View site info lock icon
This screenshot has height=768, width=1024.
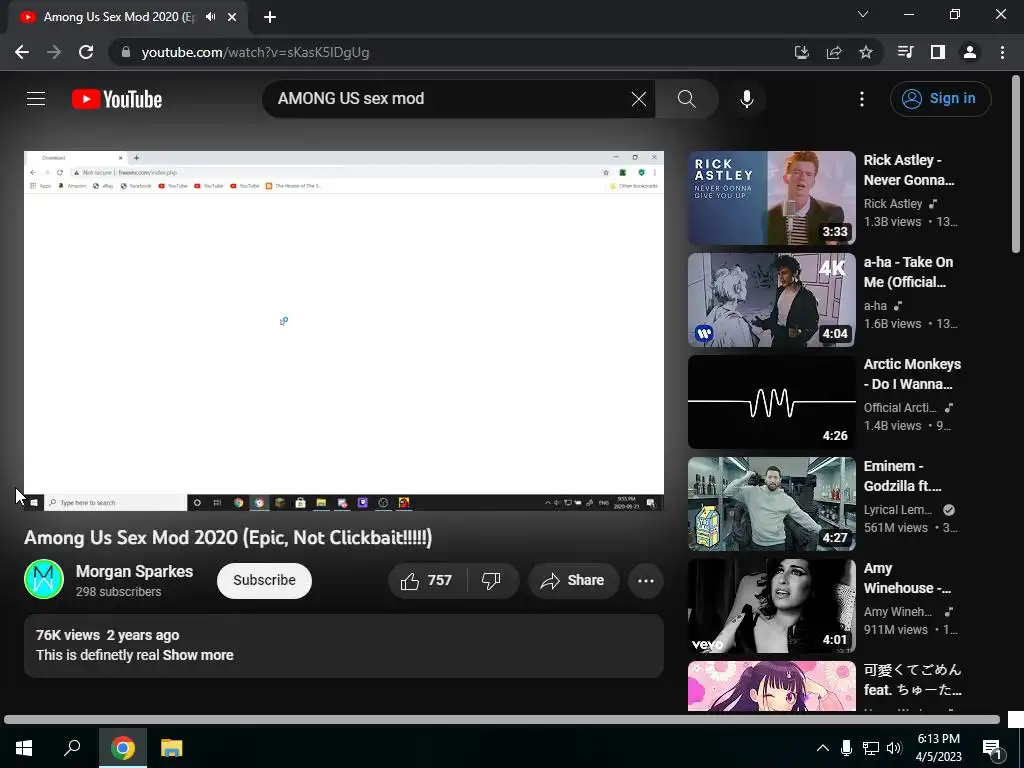click(126, 52)
